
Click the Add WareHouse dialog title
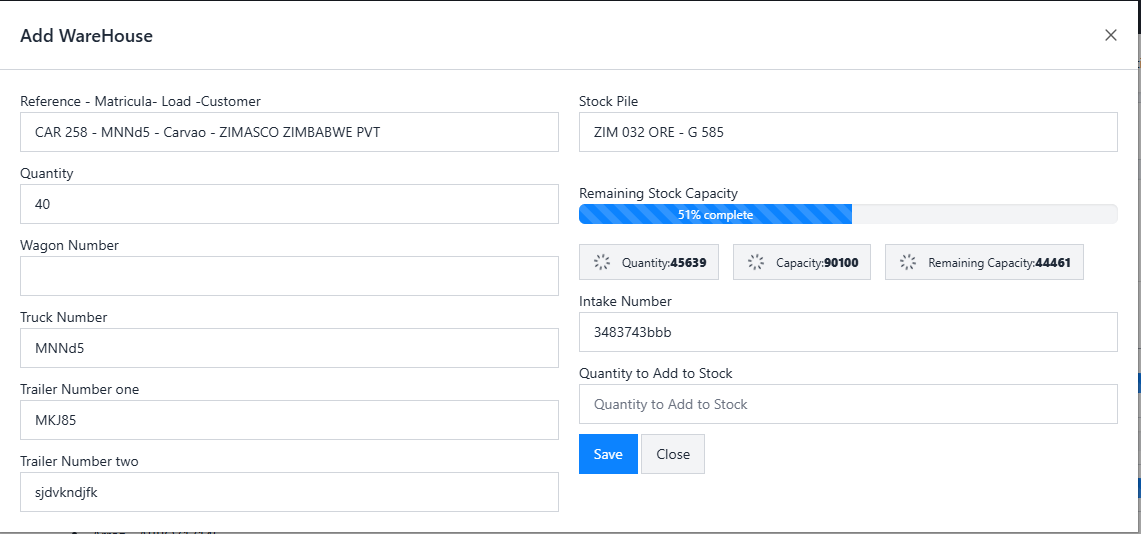(86, 36)
